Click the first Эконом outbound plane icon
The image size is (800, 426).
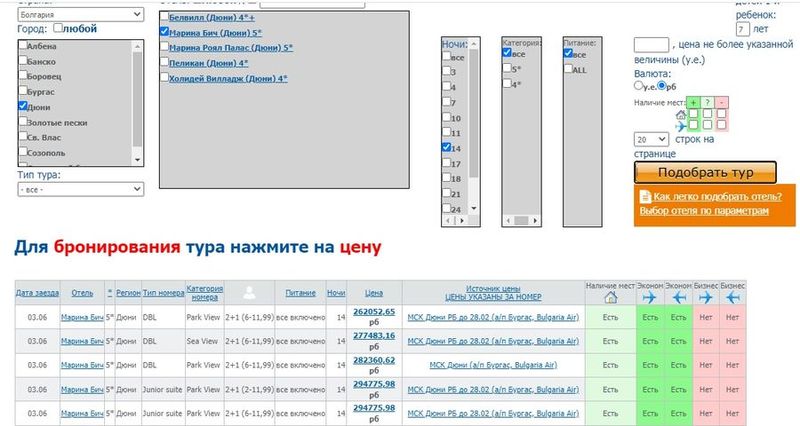(x=649, y=298)
